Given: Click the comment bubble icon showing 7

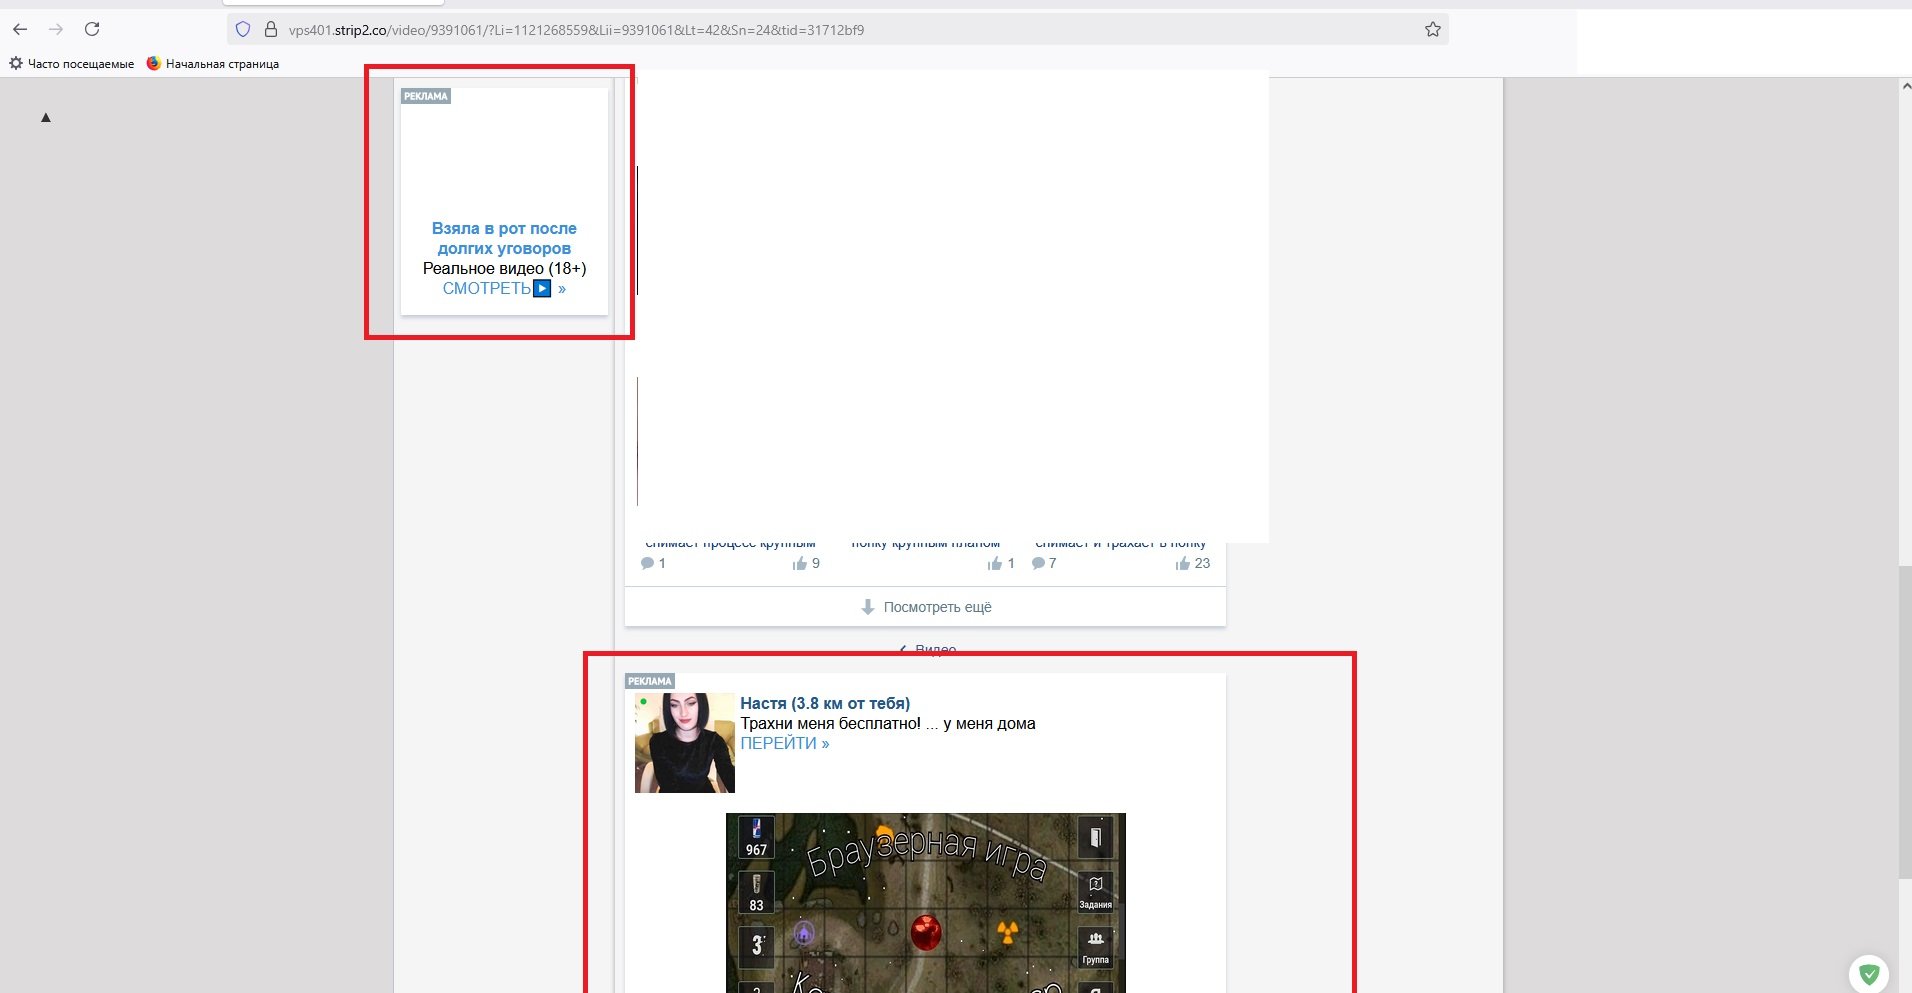Looking at the screenshot, I should (x=1038, y=564).
